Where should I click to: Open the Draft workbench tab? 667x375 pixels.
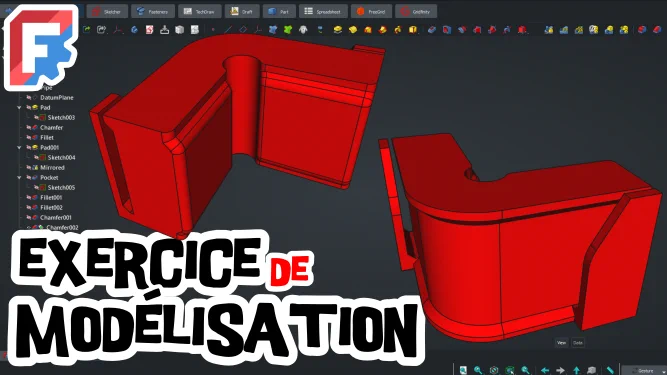242,11
